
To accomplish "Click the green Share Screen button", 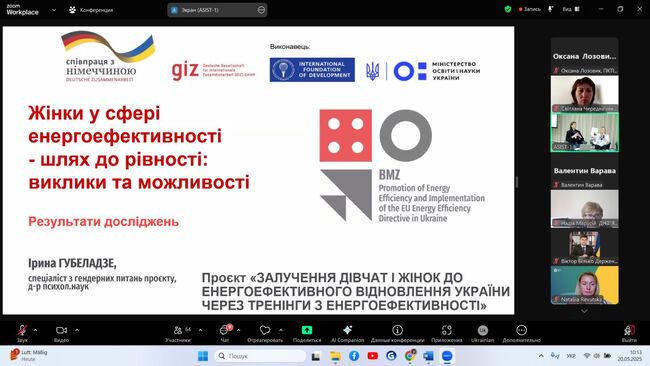I will click(x=307, y=330).
